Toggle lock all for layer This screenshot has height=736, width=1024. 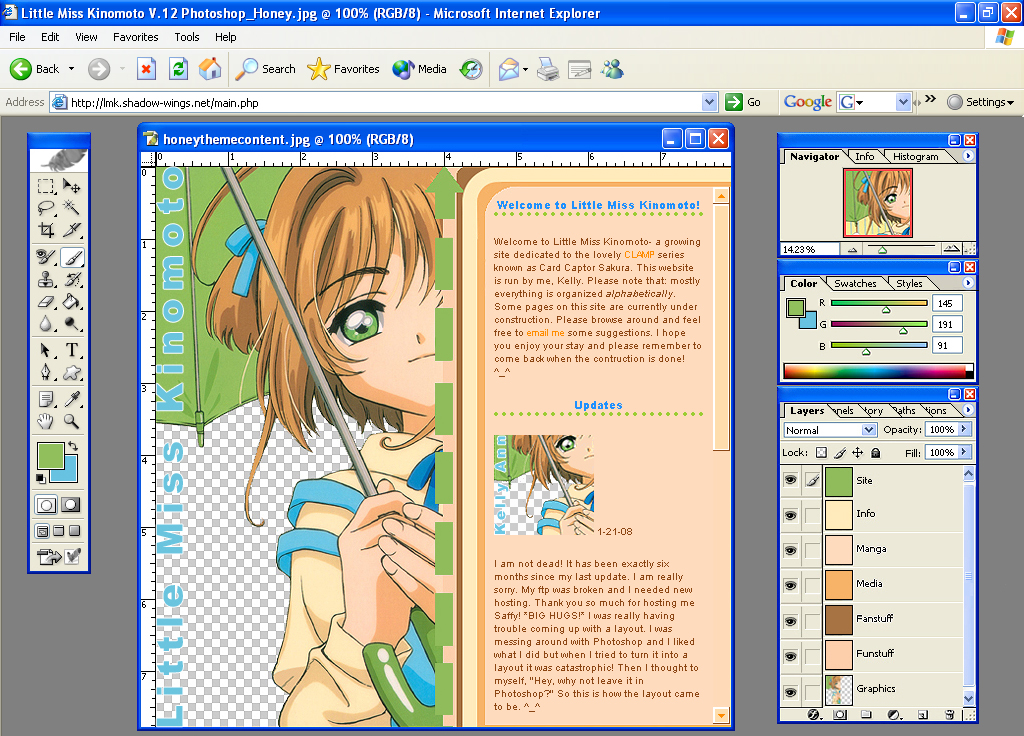click(876, 453)
